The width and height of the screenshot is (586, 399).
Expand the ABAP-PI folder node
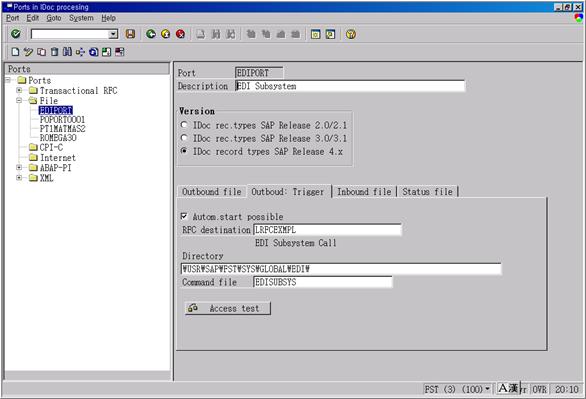coord(19,167)
